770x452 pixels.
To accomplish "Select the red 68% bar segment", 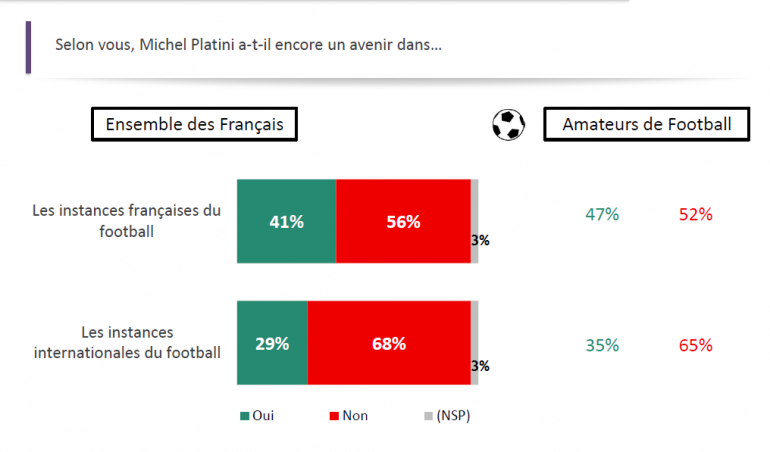I will (x=389, y=343).
